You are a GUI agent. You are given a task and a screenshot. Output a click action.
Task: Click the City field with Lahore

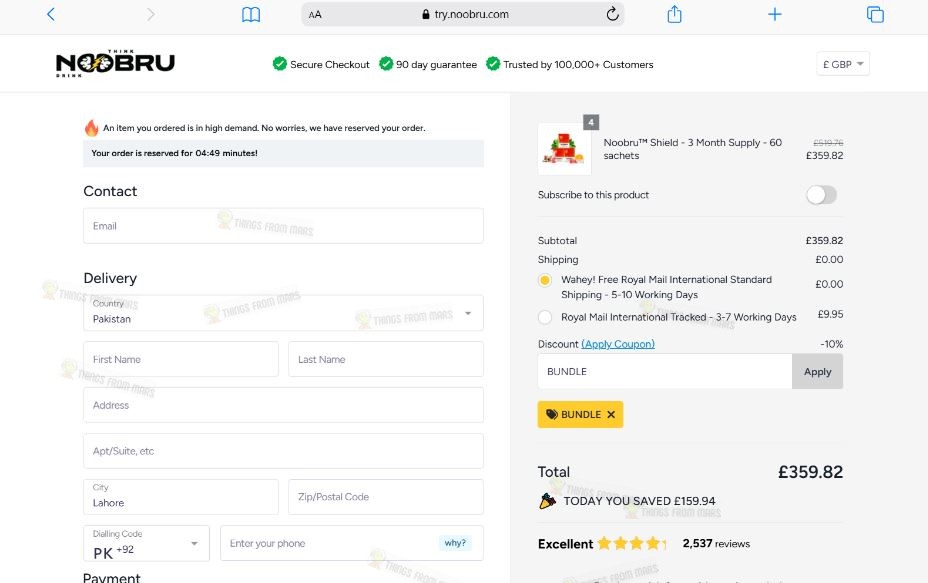[181, 497]
